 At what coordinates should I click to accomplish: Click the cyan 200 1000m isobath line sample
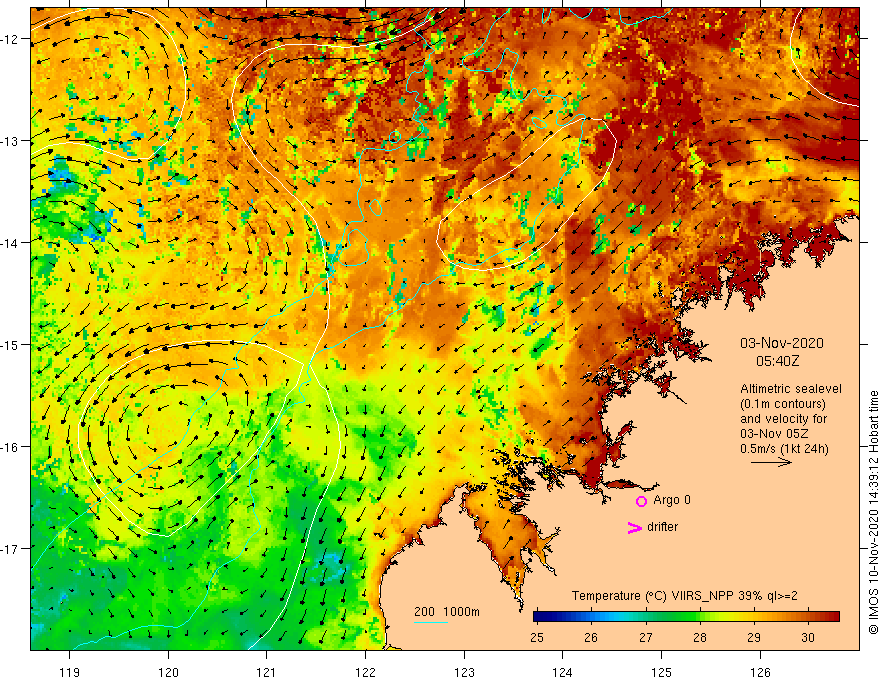[430, 623]
